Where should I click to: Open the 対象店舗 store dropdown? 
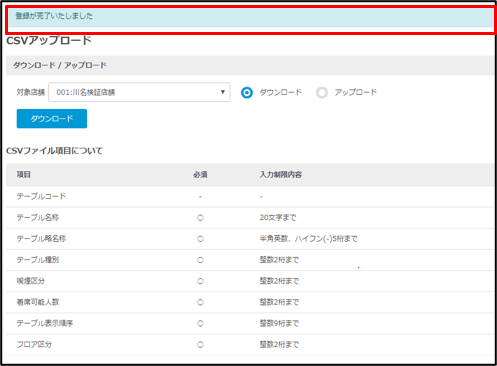pos(139,92)
